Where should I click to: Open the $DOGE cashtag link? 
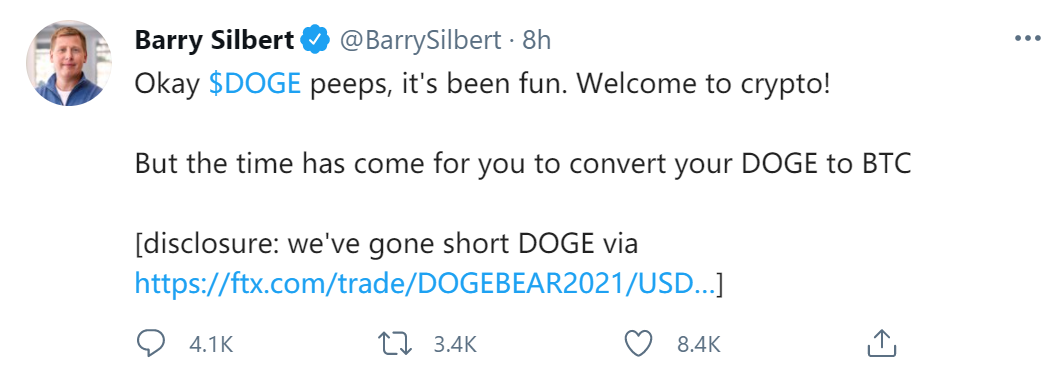pyautogui.click(x=254, y=83)
